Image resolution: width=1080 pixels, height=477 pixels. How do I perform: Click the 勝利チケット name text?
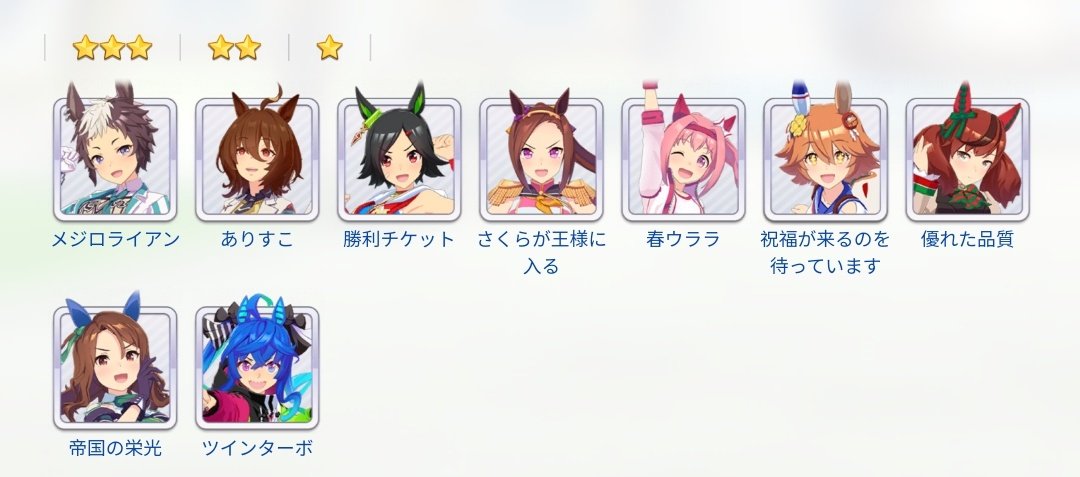(x=399, y=240)
